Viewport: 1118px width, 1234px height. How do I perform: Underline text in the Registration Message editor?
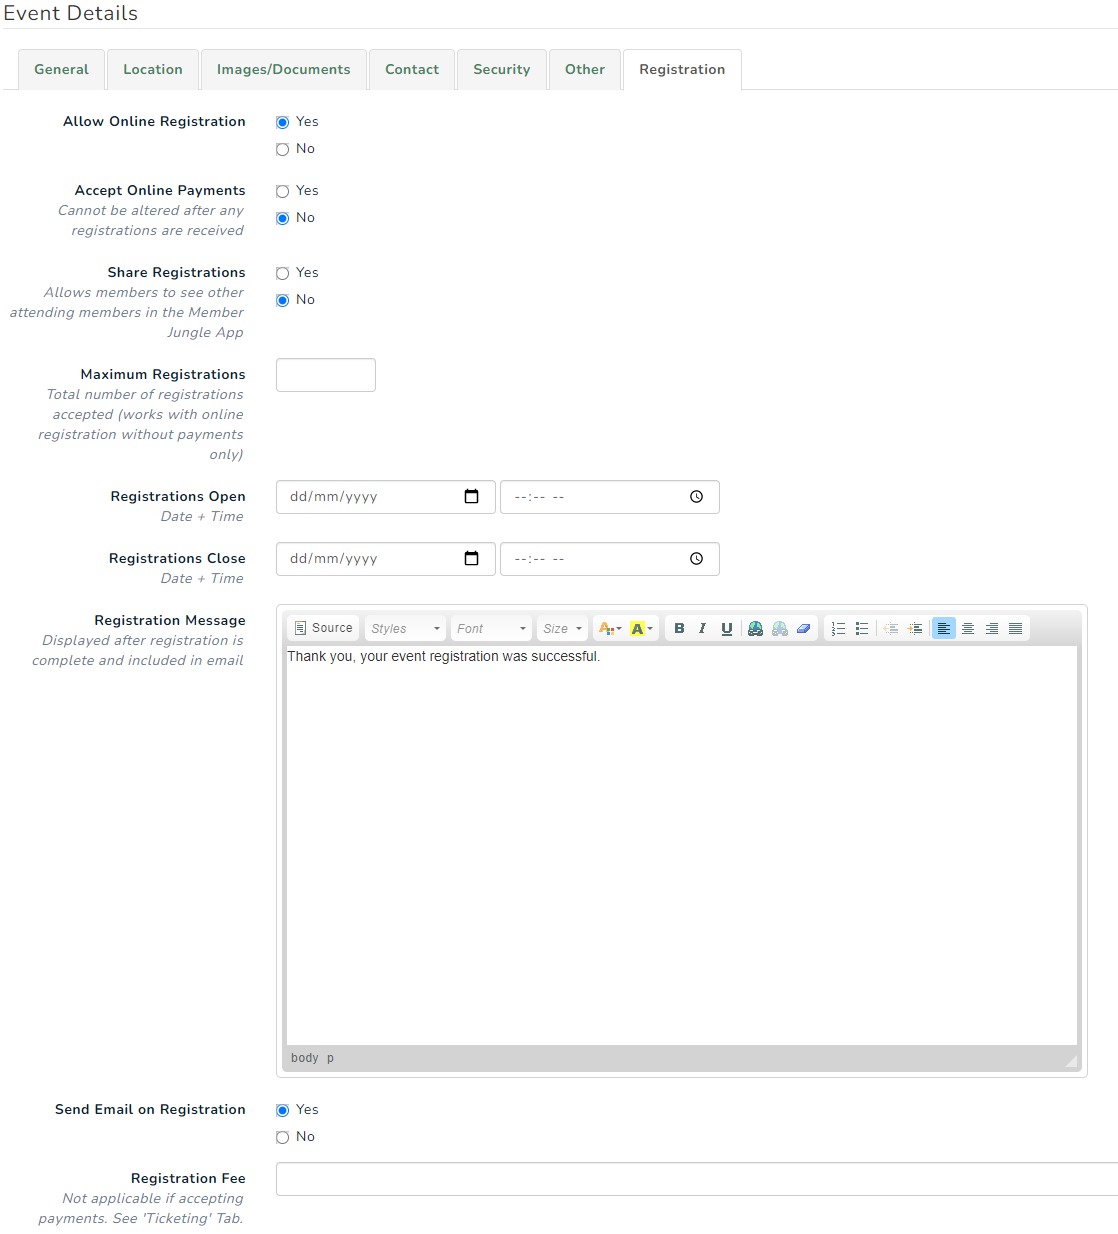click(x=727, y=628)
